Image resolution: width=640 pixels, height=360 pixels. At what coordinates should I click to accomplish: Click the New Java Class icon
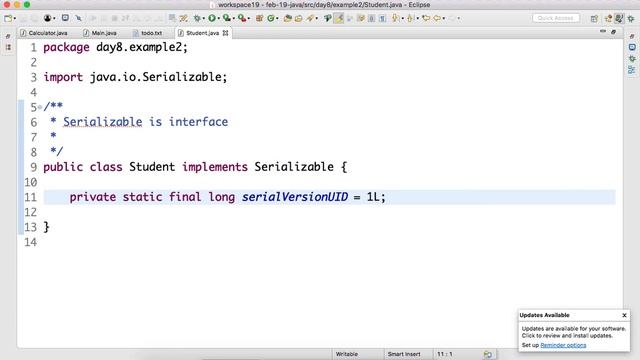(x=271, y=18)
